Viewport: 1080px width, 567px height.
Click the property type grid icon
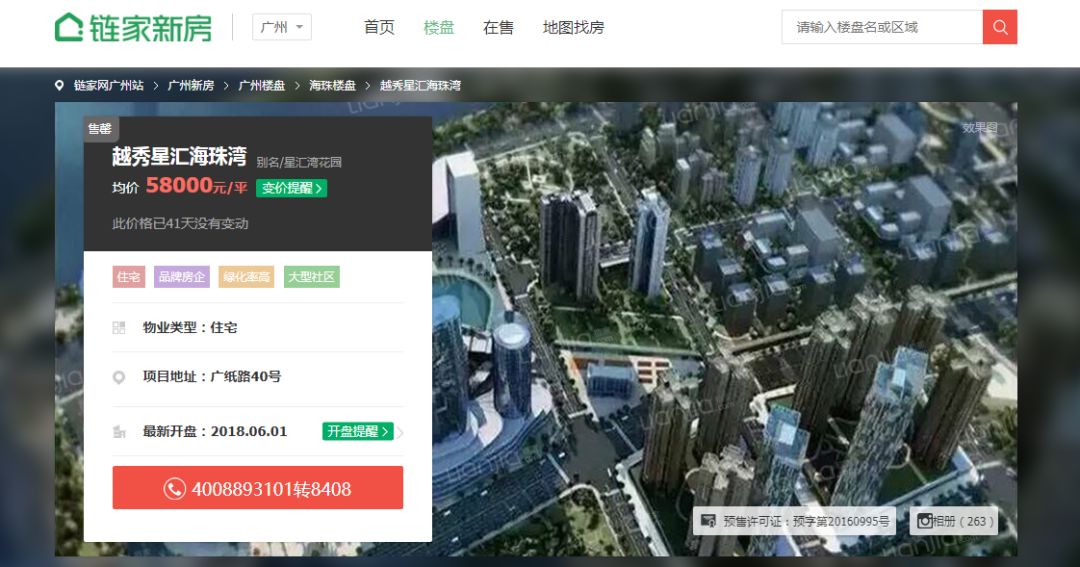click(x=119, y=328)
